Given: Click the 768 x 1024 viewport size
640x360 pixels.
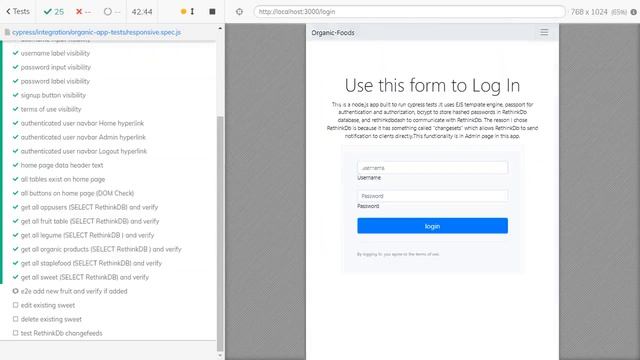Looking at the screenshot, I should pos(589,12).
